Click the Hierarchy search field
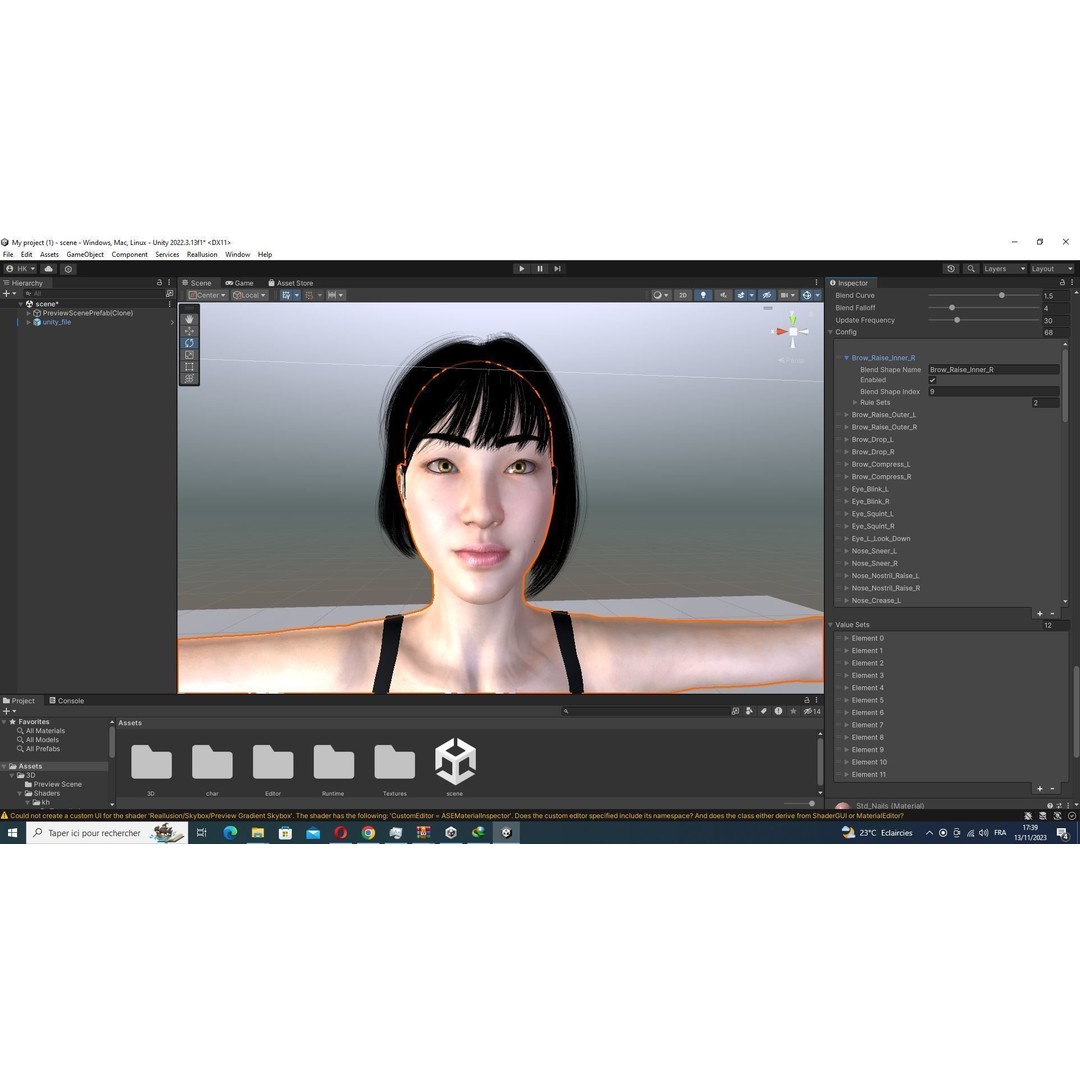The image size is (1080, 1080). [93, 293]
